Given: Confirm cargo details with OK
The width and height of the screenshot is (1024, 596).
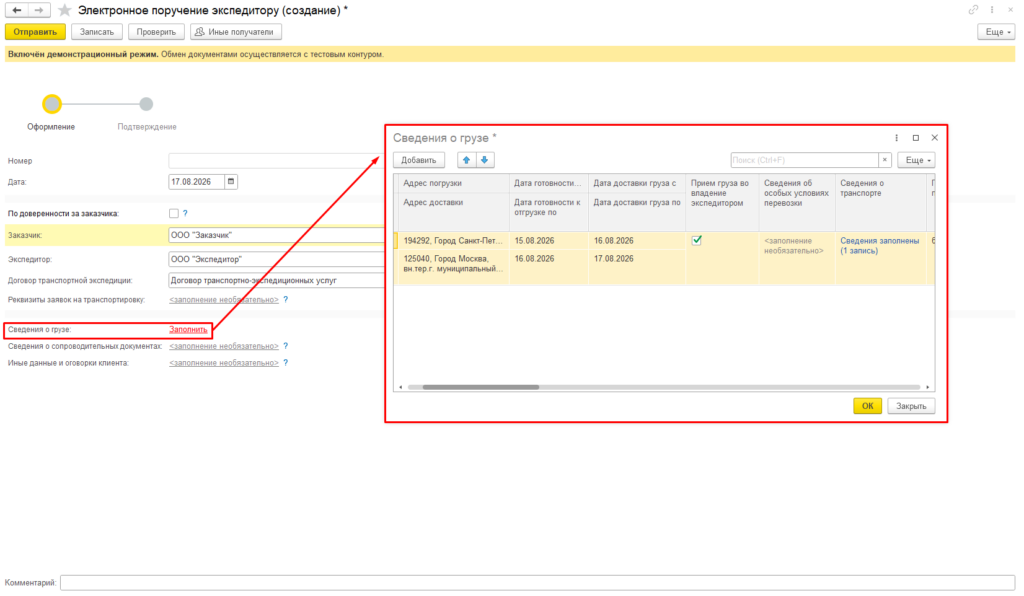Looking at the screenshot, I should pos(867,406).
